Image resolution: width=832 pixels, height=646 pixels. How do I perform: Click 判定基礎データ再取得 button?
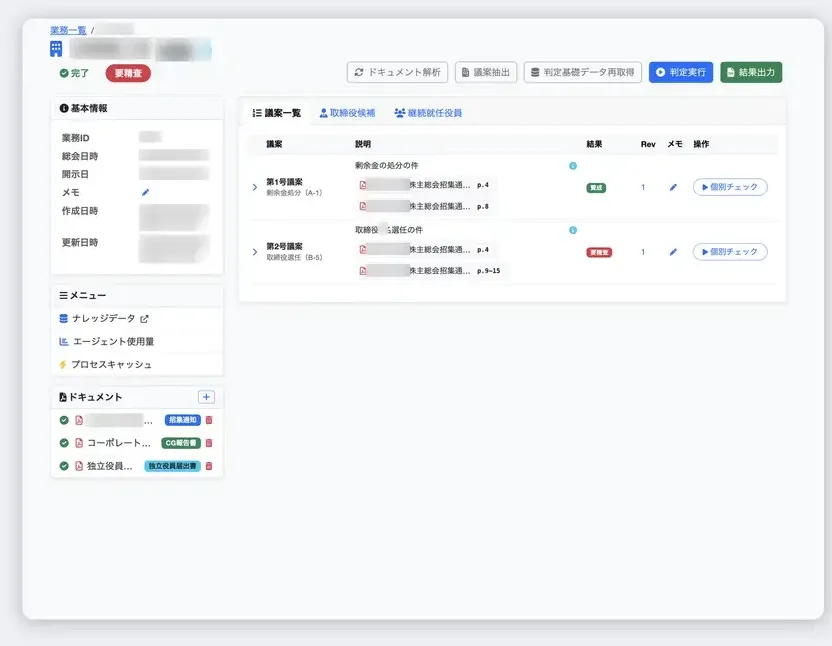[583, 72]
